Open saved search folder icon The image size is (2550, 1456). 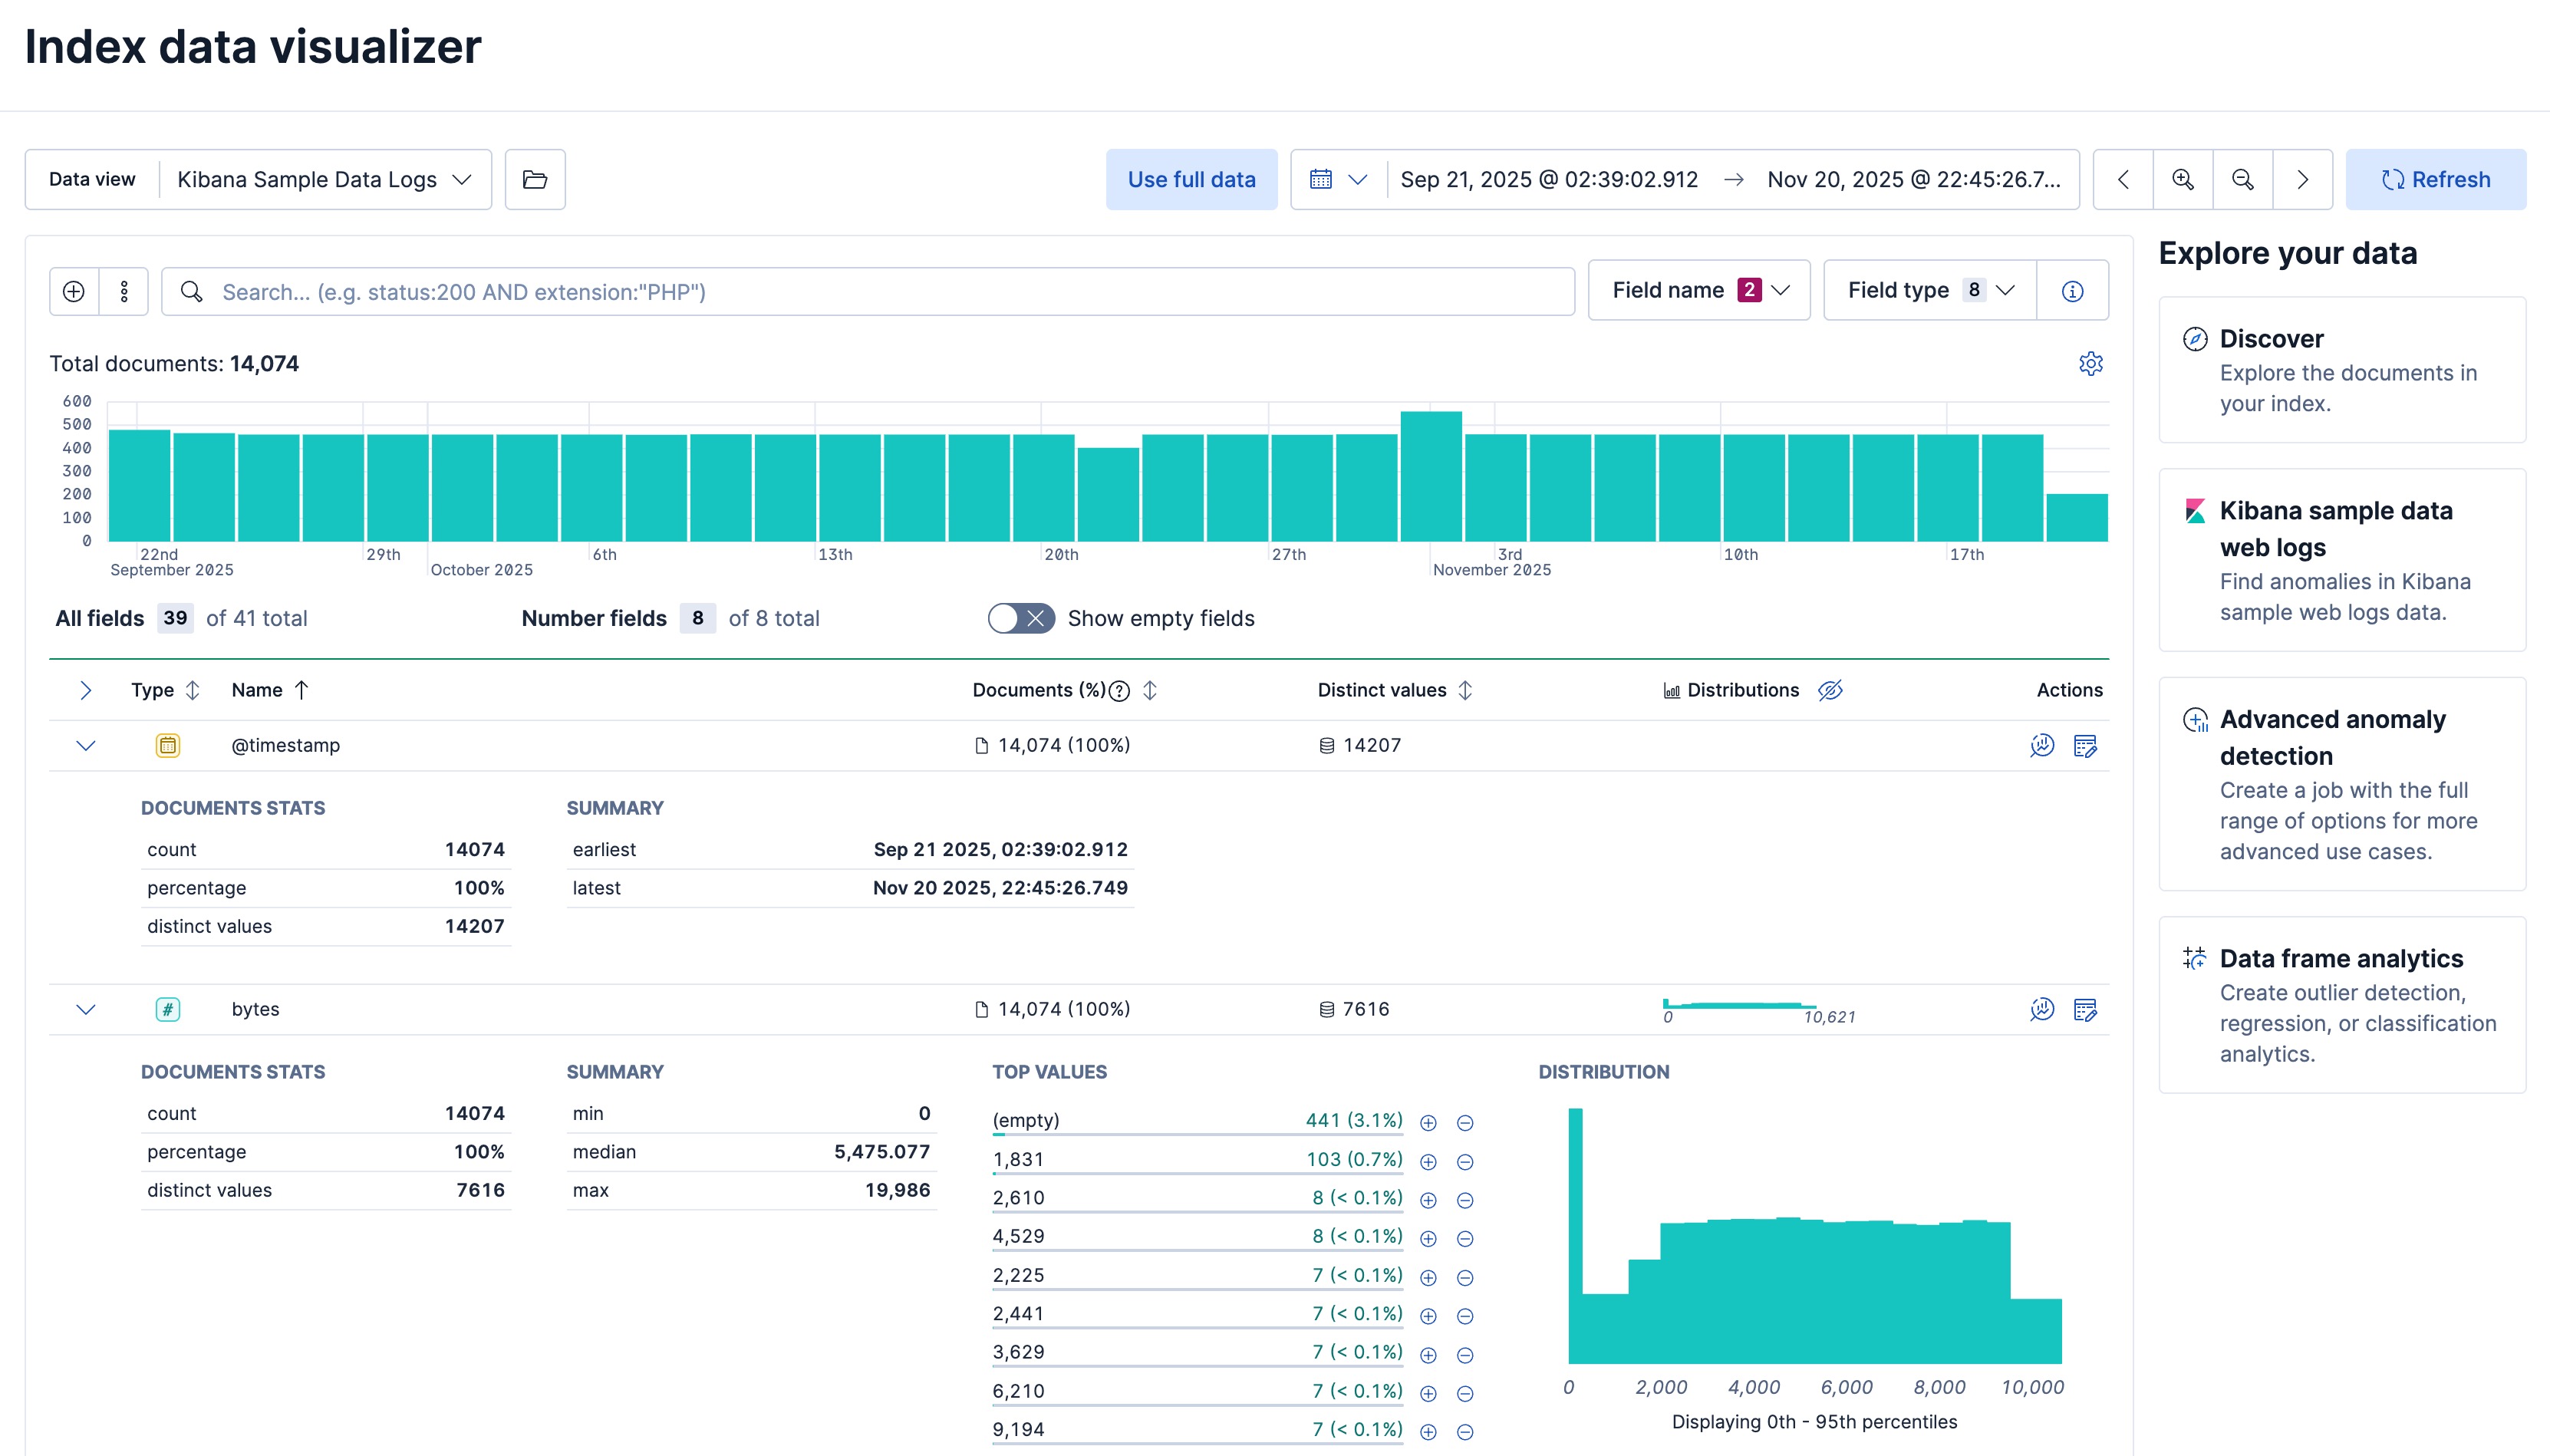click(x=535, y=180)
